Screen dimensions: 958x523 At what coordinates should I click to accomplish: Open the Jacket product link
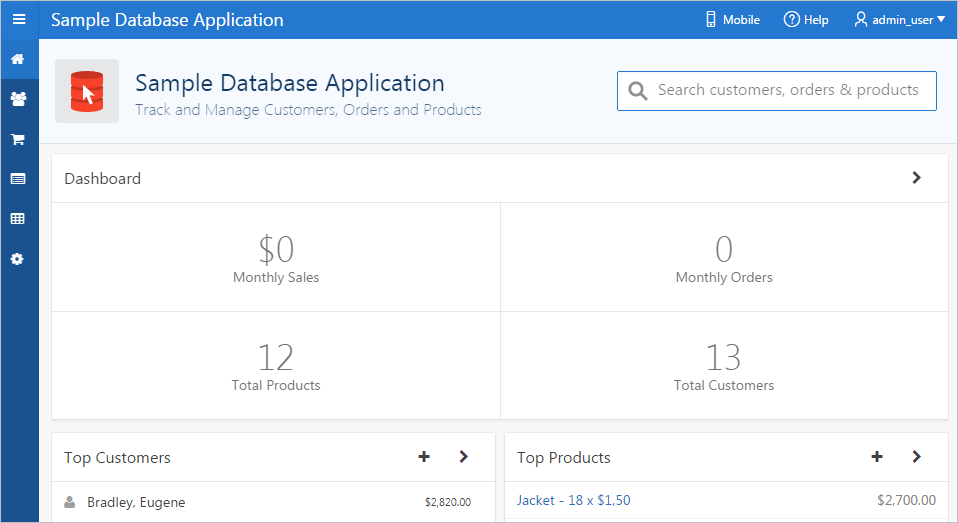573,500
